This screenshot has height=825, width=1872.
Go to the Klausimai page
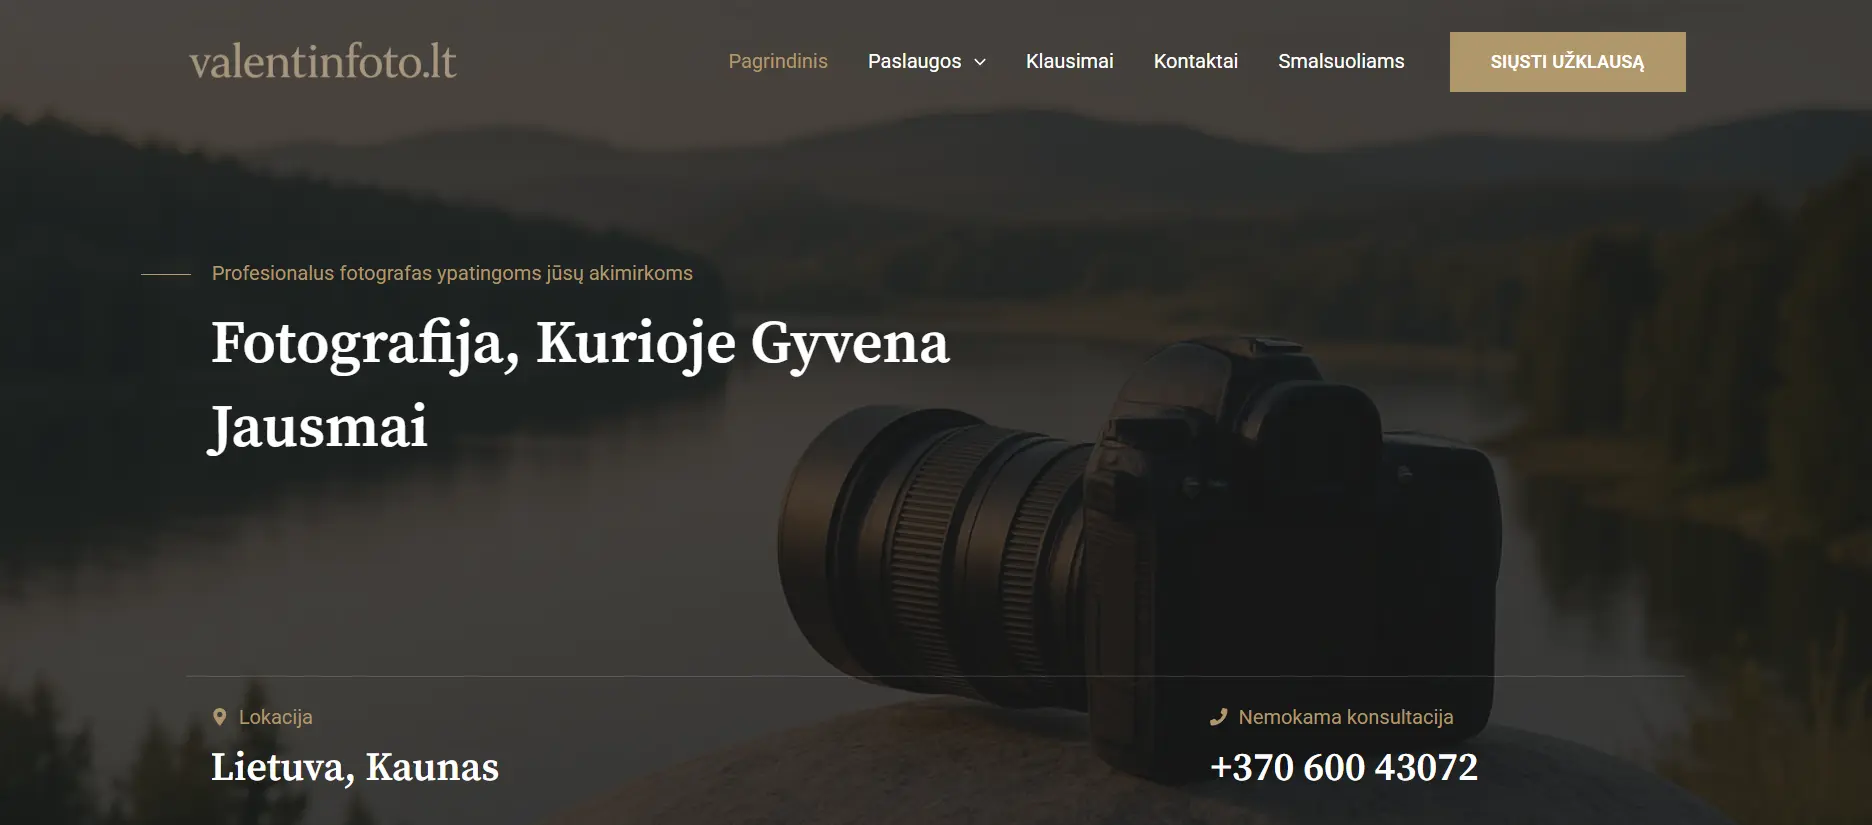[x=1069, y=61]
